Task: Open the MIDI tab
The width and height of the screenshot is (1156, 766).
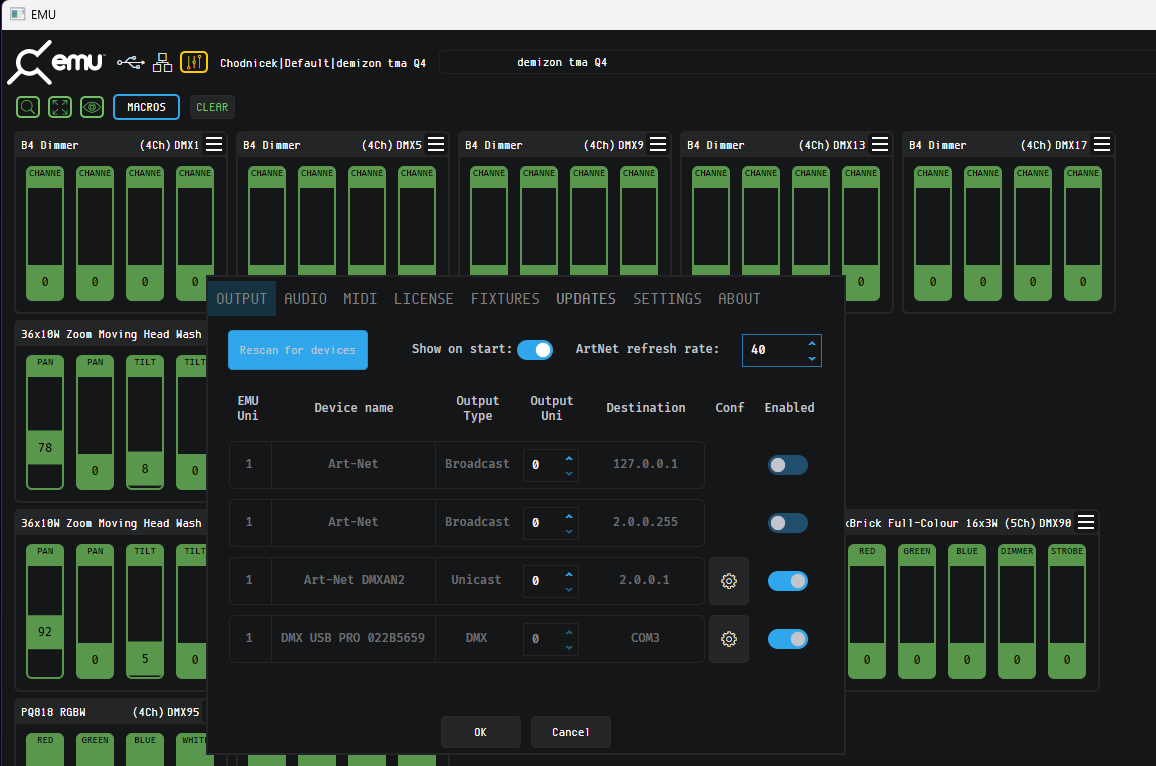Action: [360, 299]
